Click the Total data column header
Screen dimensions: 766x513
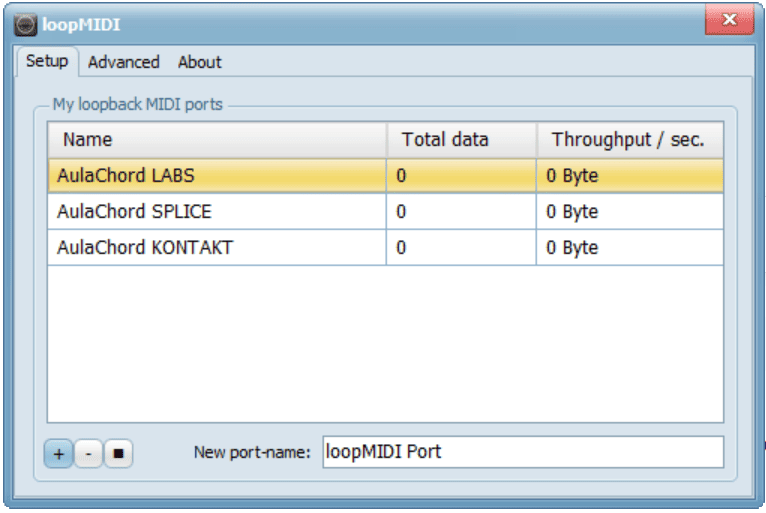click(460, 140)
